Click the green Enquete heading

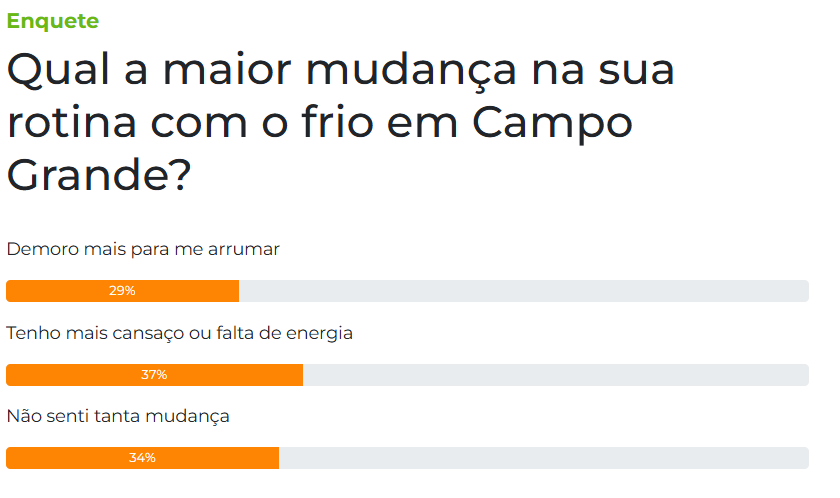tap(52, 21)
